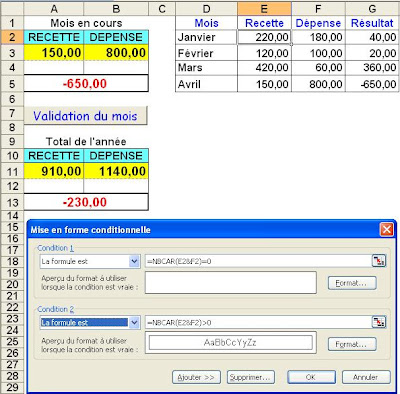
Task: Select red result cell -650,00 in row 5
Action: (86, 83)
